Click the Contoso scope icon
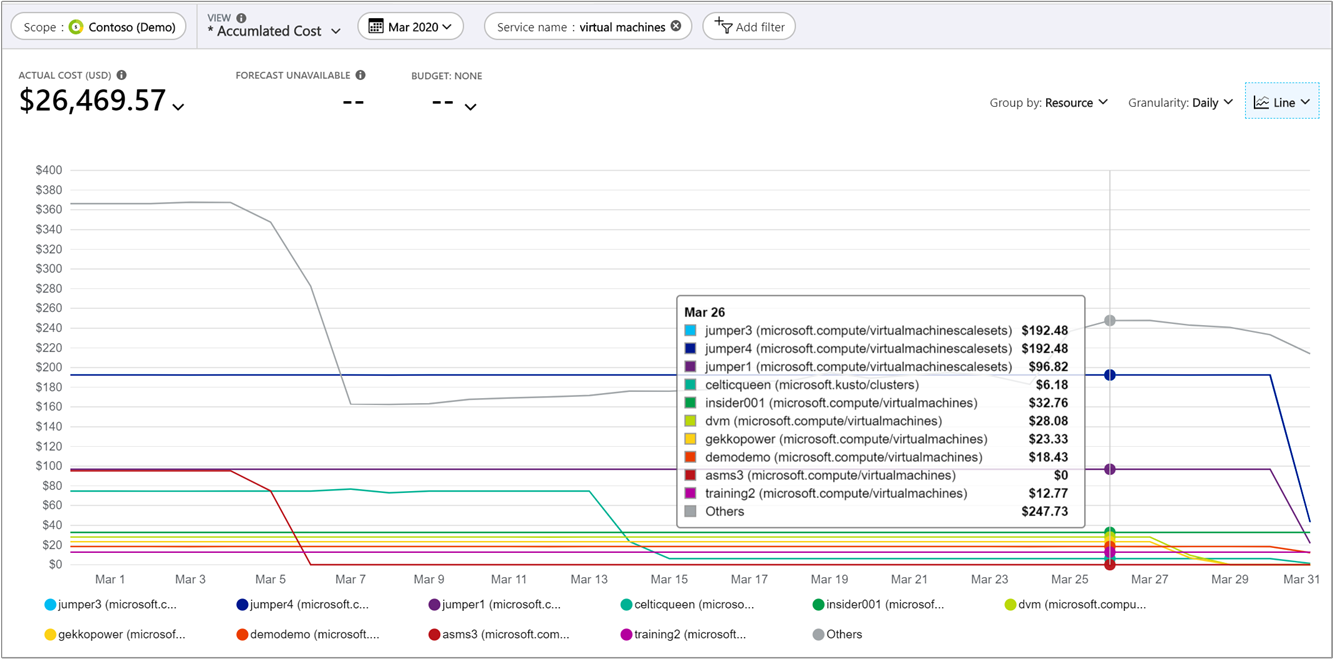Image resolution: width=1334 pixels, height=659 pixels. point(76,27)
